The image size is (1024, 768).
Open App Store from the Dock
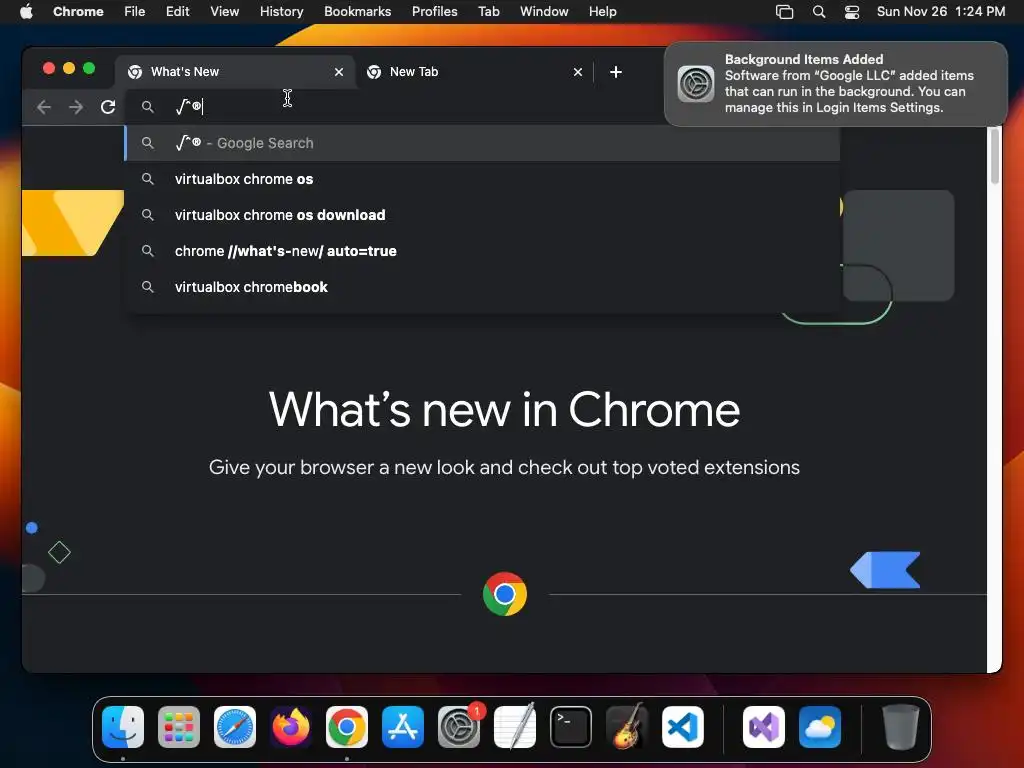(403, 727)
